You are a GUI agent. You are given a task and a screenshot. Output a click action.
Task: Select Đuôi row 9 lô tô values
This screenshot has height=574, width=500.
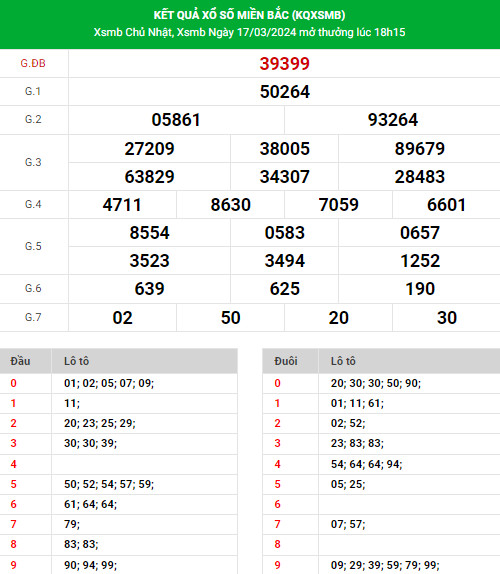(x=385, y=565)
